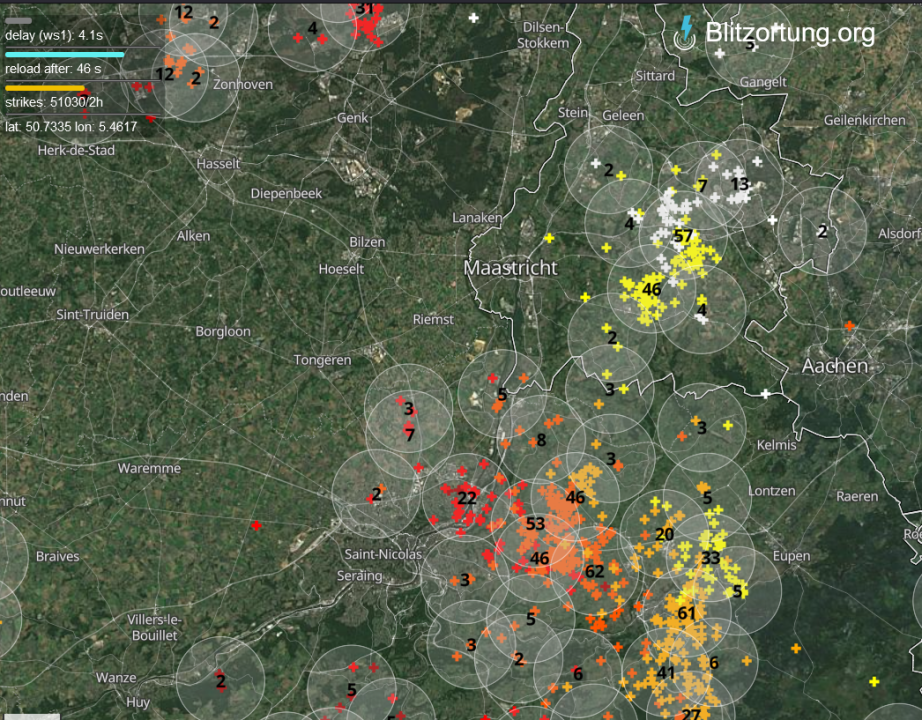Click the Dilsen-Stokkem town label
Viewport: 922px width, 720px height.
point(543,35)
